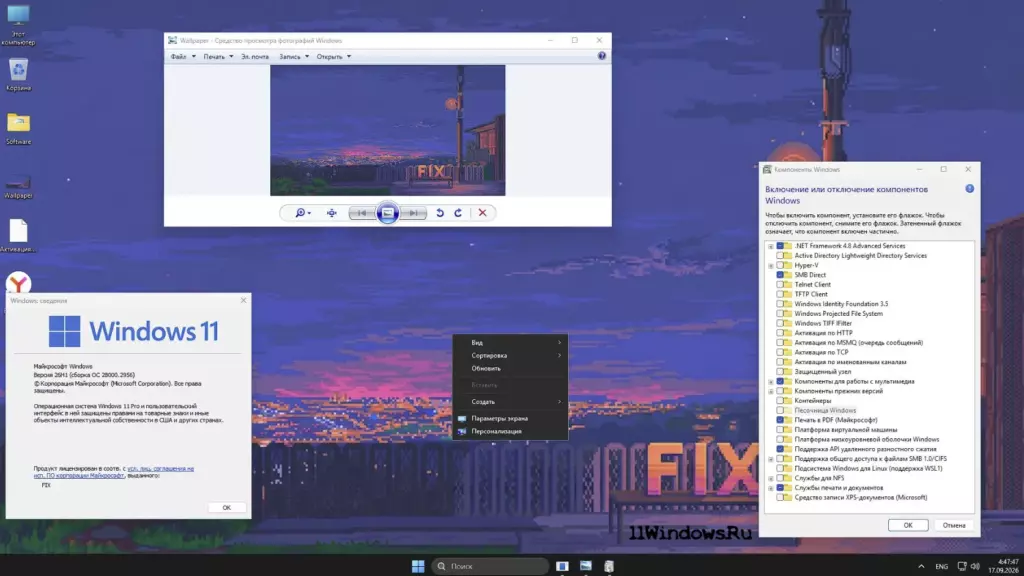Open the Активация text file on desktop
This screenshot has width=1024, height=576.
coord(18,235)
